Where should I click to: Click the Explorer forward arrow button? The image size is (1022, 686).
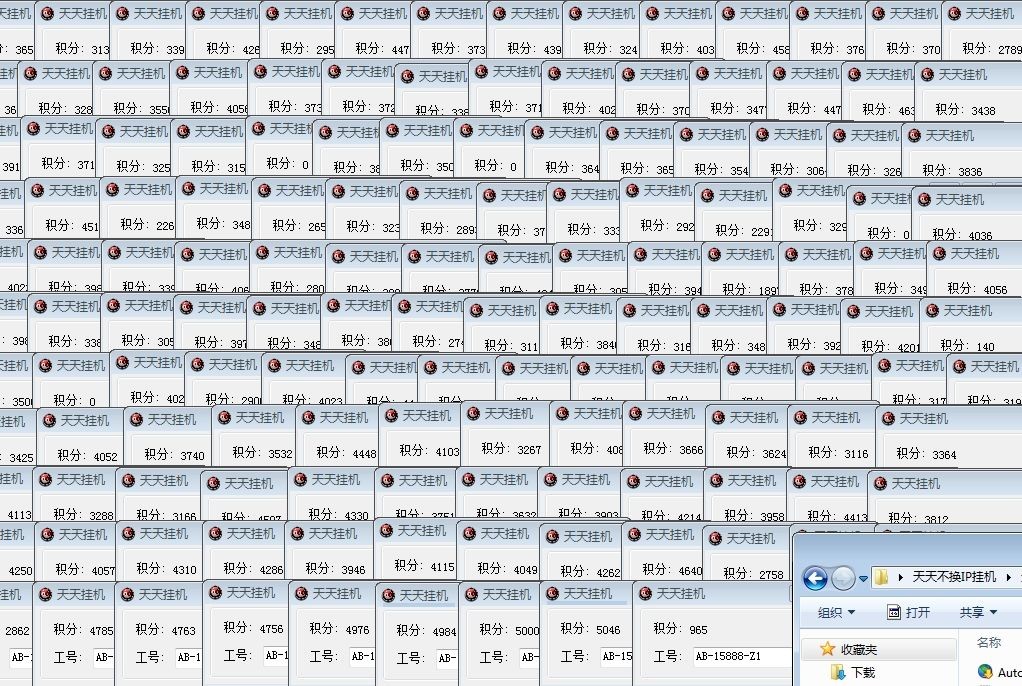pos(843,578)
